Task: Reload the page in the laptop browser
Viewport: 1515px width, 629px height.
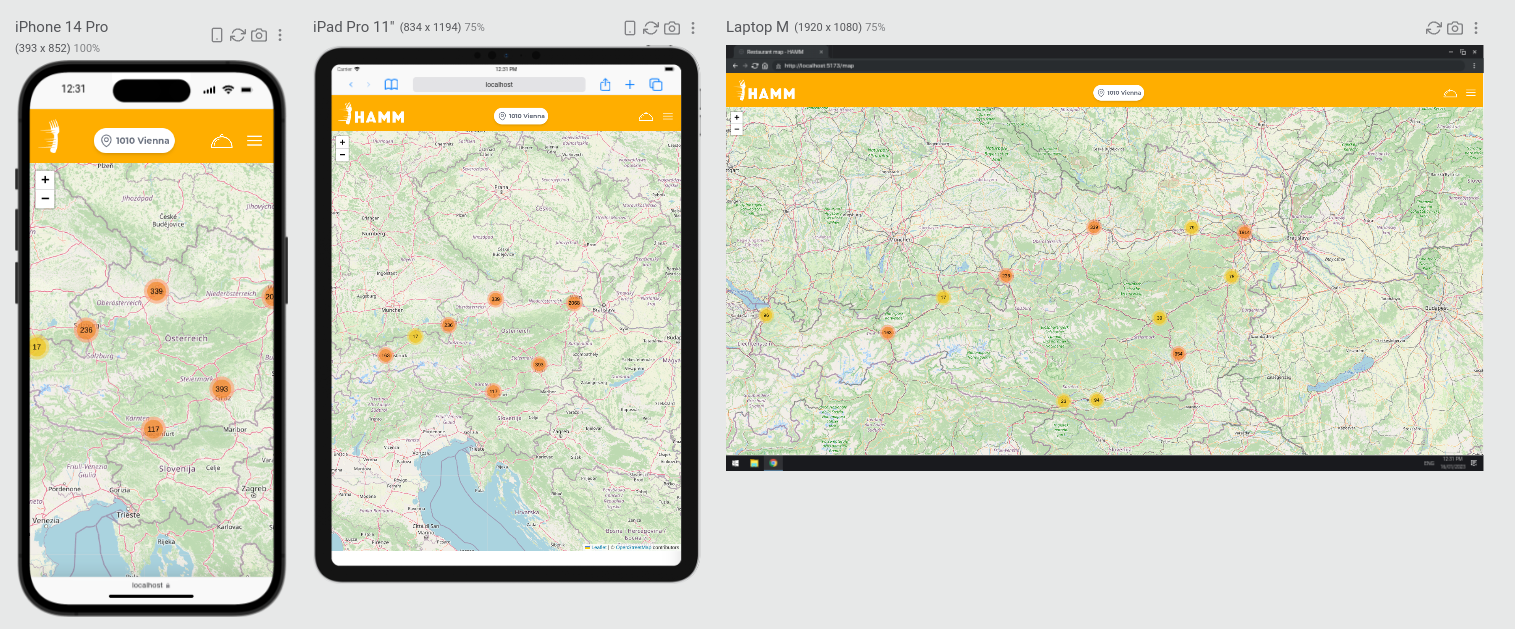Action: point(755,65)
